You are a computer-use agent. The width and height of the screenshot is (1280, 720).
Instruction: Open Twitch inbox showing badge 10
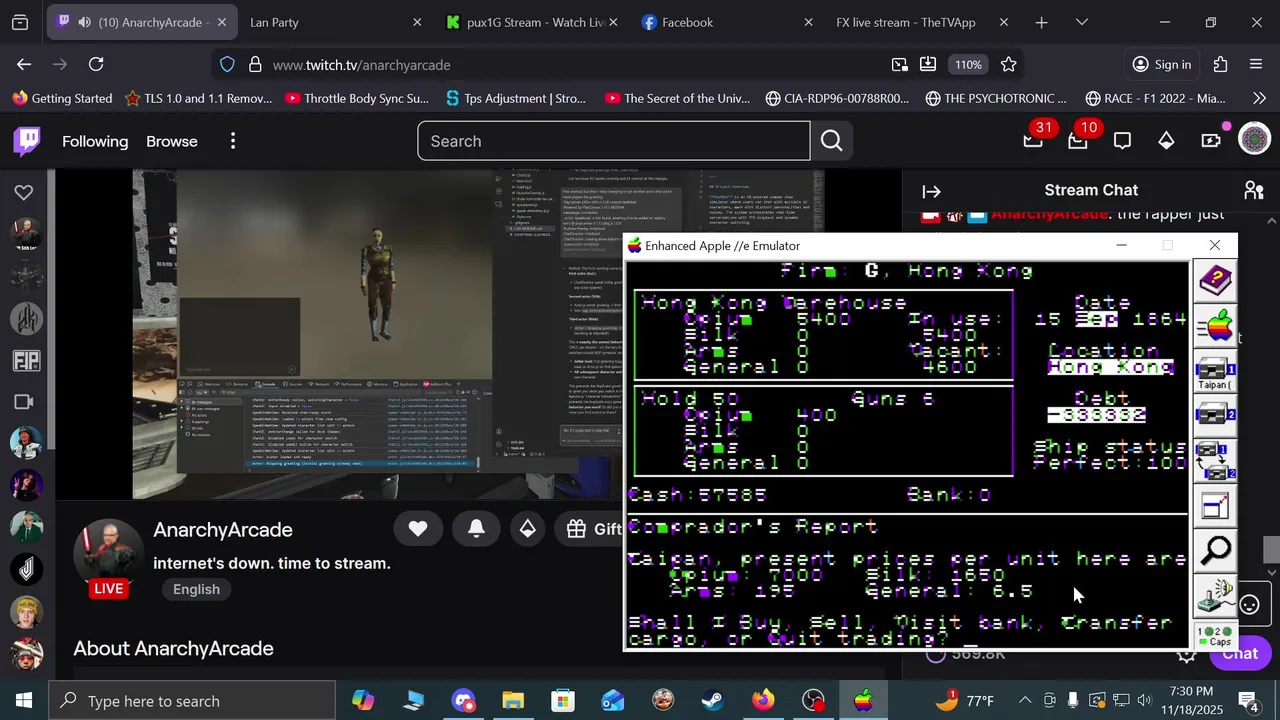(x=1078, y=140)
